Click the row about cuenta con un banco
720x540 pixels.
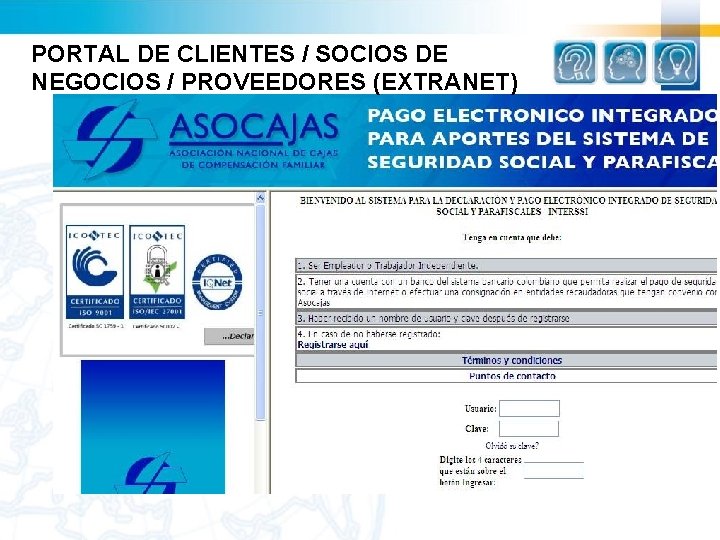pyautogui.click(x=506, y=292)
